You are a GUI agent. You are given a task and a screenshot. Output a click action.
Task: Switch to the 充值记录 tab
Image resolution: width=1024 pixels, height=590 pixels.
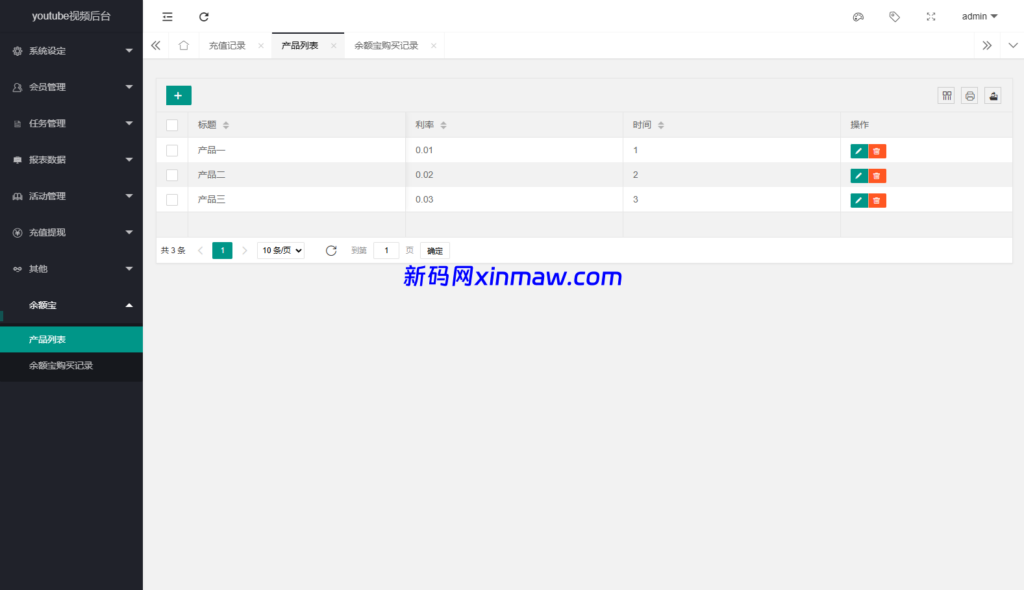pos(227,46)
